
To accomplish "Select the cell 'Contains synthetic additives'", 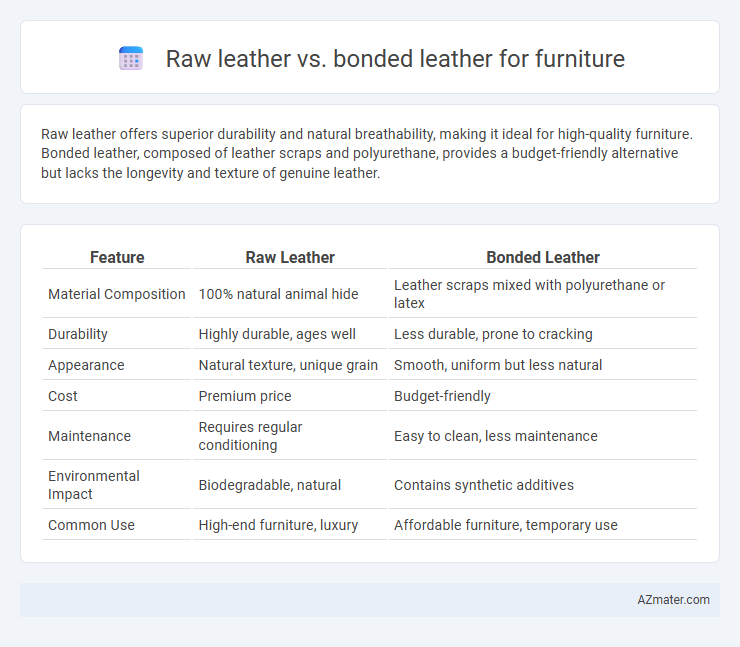I will point(484,485).
